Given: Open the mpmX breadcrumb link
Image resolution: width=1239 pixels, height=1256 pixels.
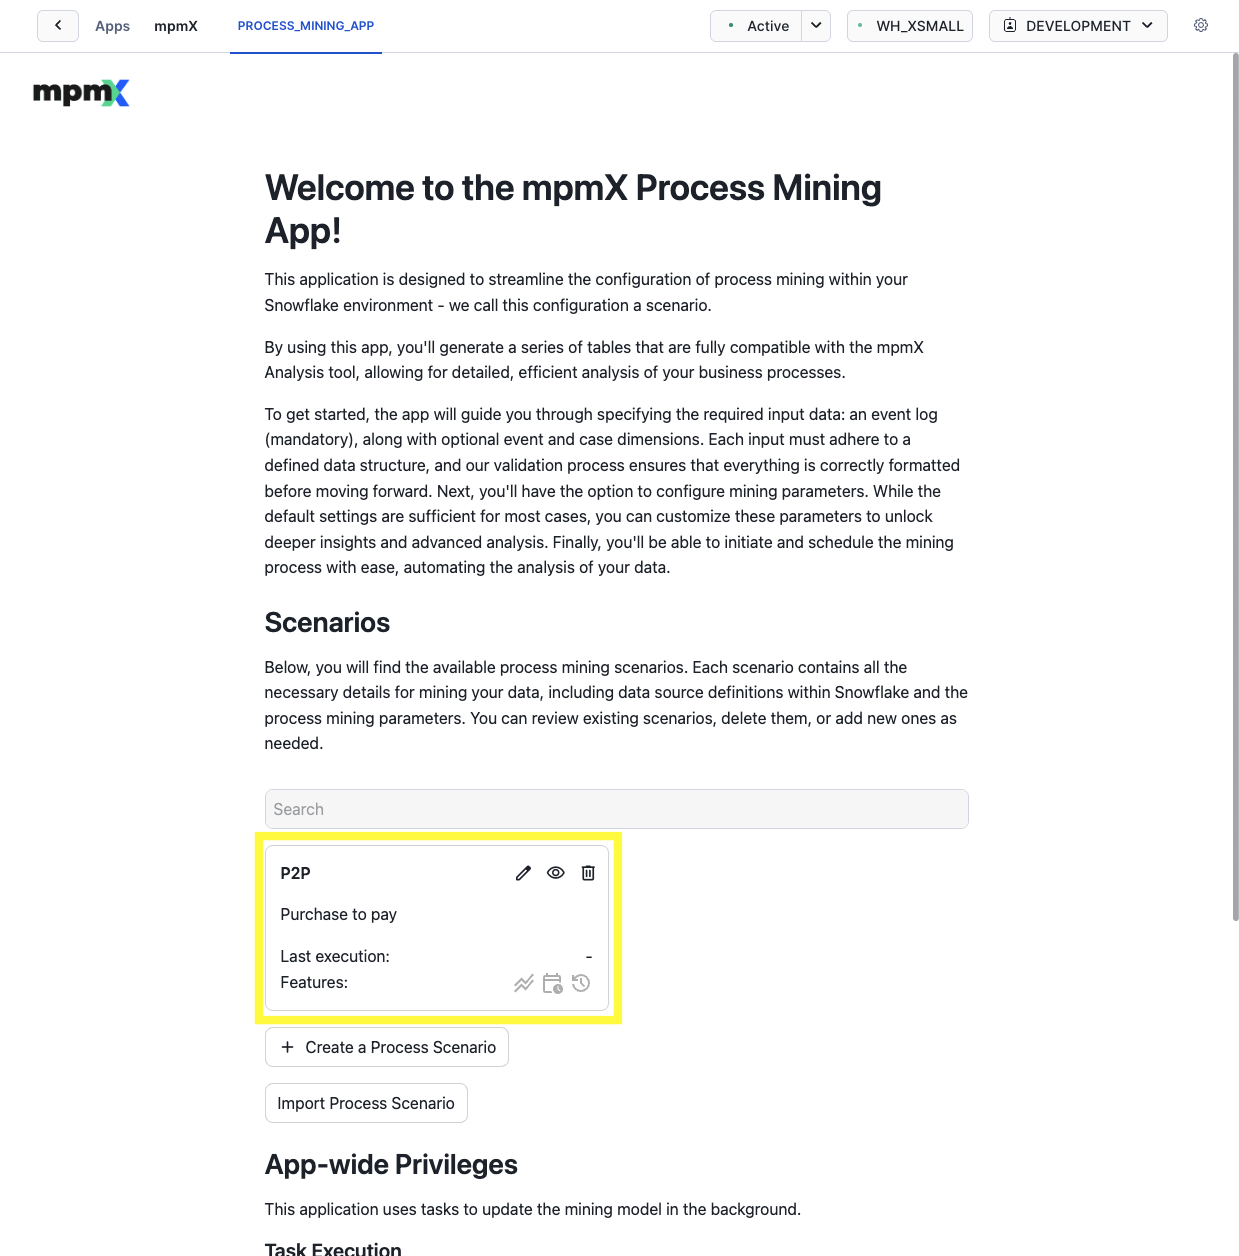Looking at the screenshot, I should pos(176,26).
